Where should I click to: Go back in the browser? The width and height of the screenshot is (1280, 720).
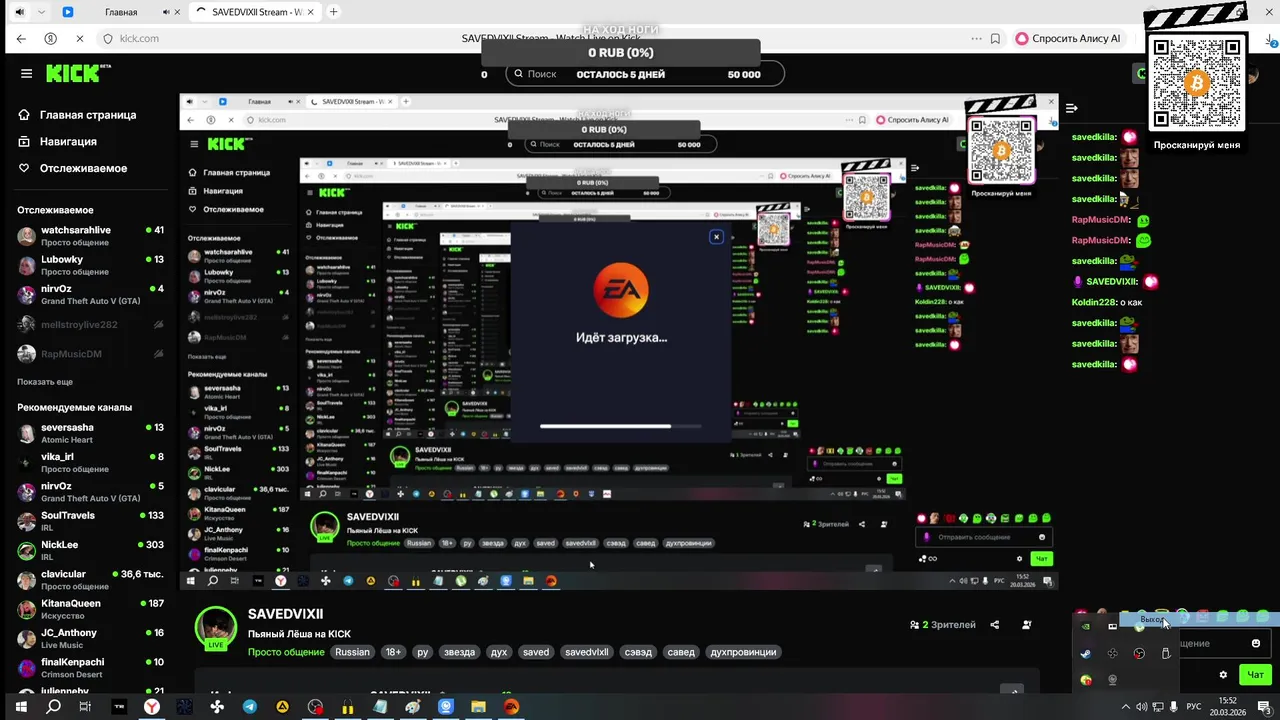pyautogui.click(x=21, y=38)
